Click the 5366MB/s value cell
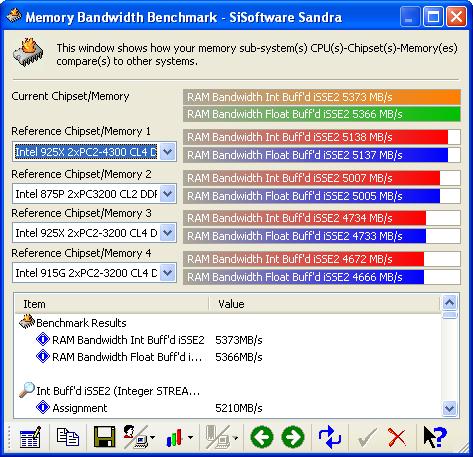473x457 pixels. coord(239,357)
